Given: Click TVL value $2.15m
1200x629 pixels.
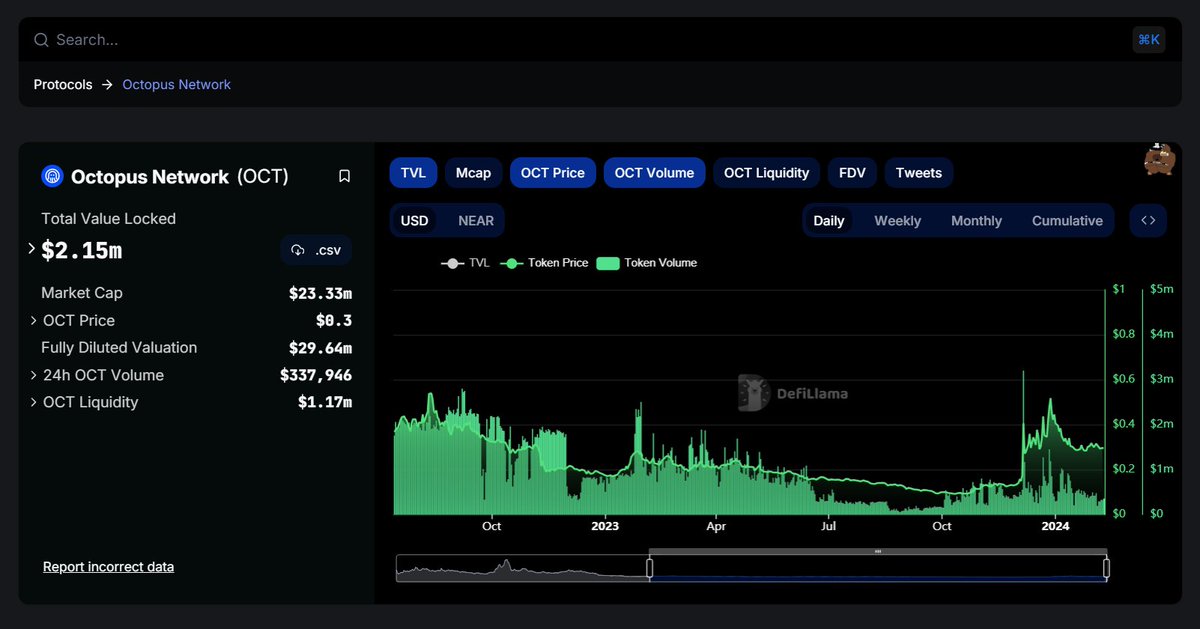Looking at the screenshot, I should (x=81, y=250).
